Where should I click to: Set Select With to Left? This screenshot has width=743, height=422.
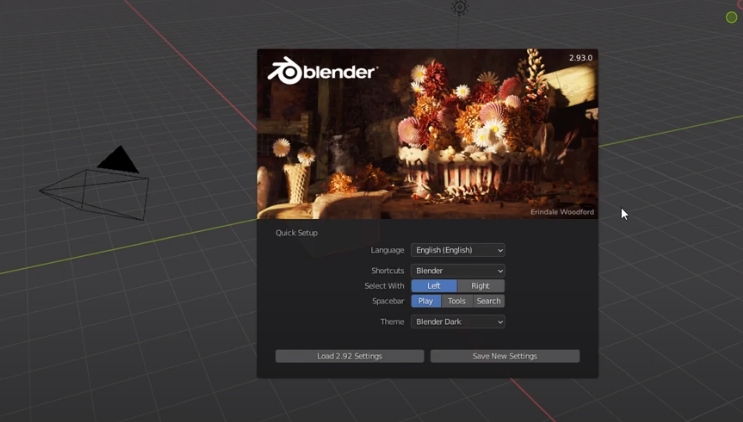pyautogui.click(x=434, y=286)
